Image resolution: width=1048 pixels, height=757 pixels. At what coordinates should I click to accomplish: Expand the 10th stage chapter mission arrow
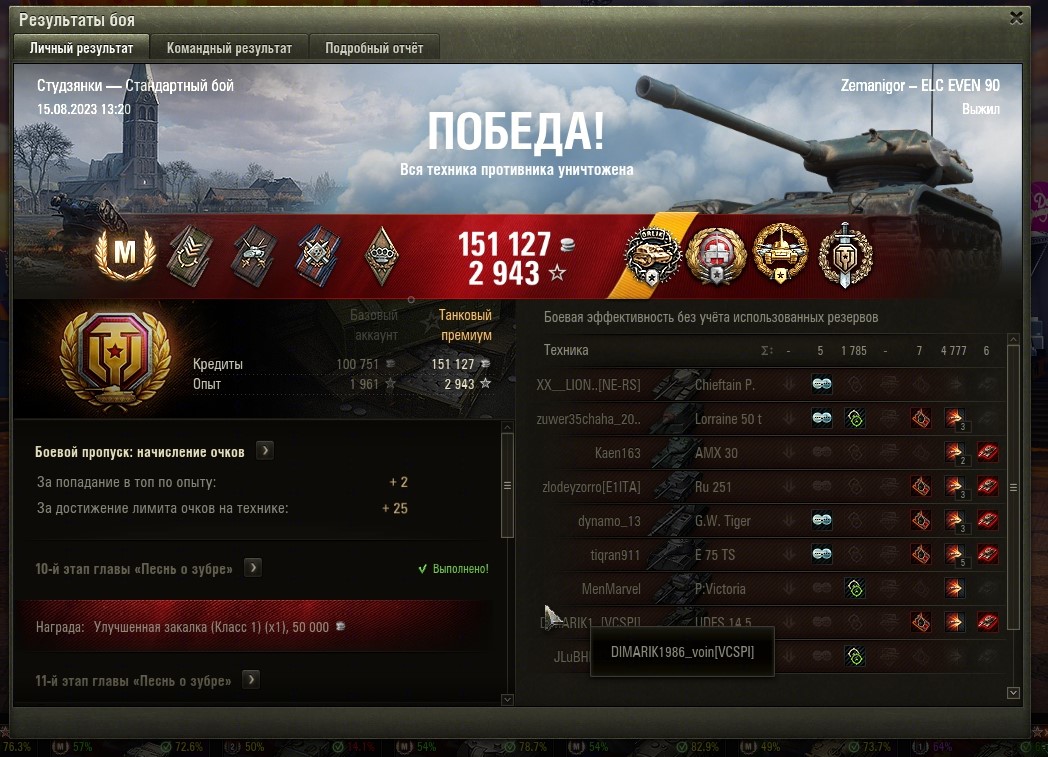tap(253, 568)
